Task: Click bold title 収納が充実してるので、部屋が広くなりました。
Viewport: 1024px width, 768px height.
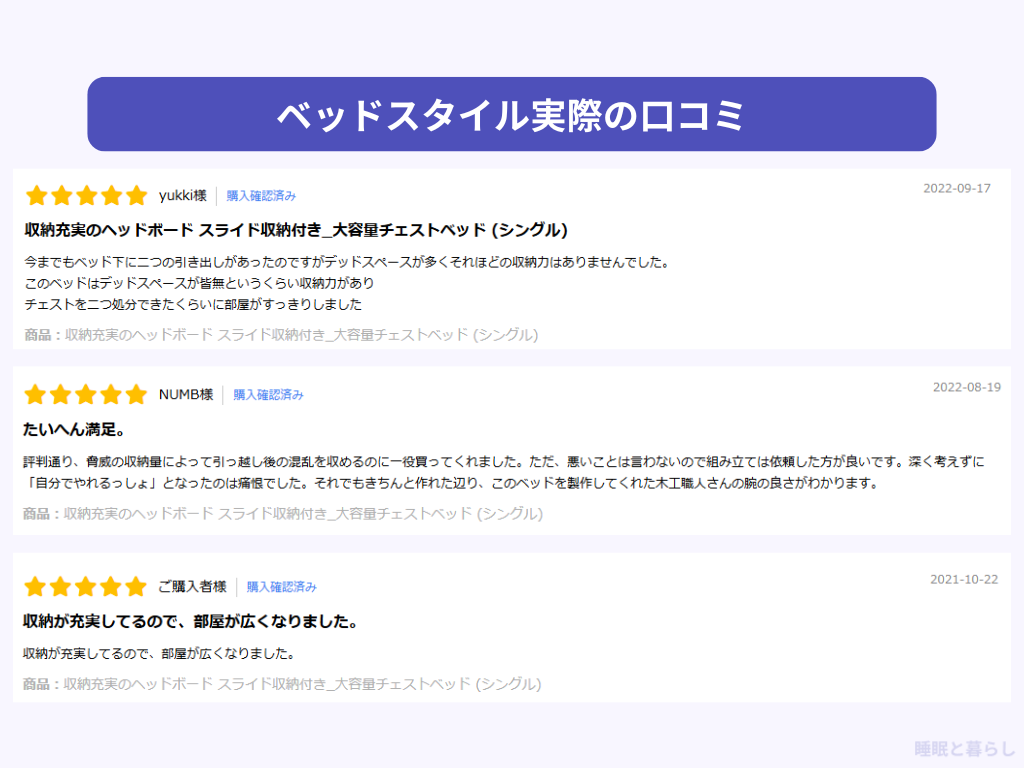Action: [191, 621]
